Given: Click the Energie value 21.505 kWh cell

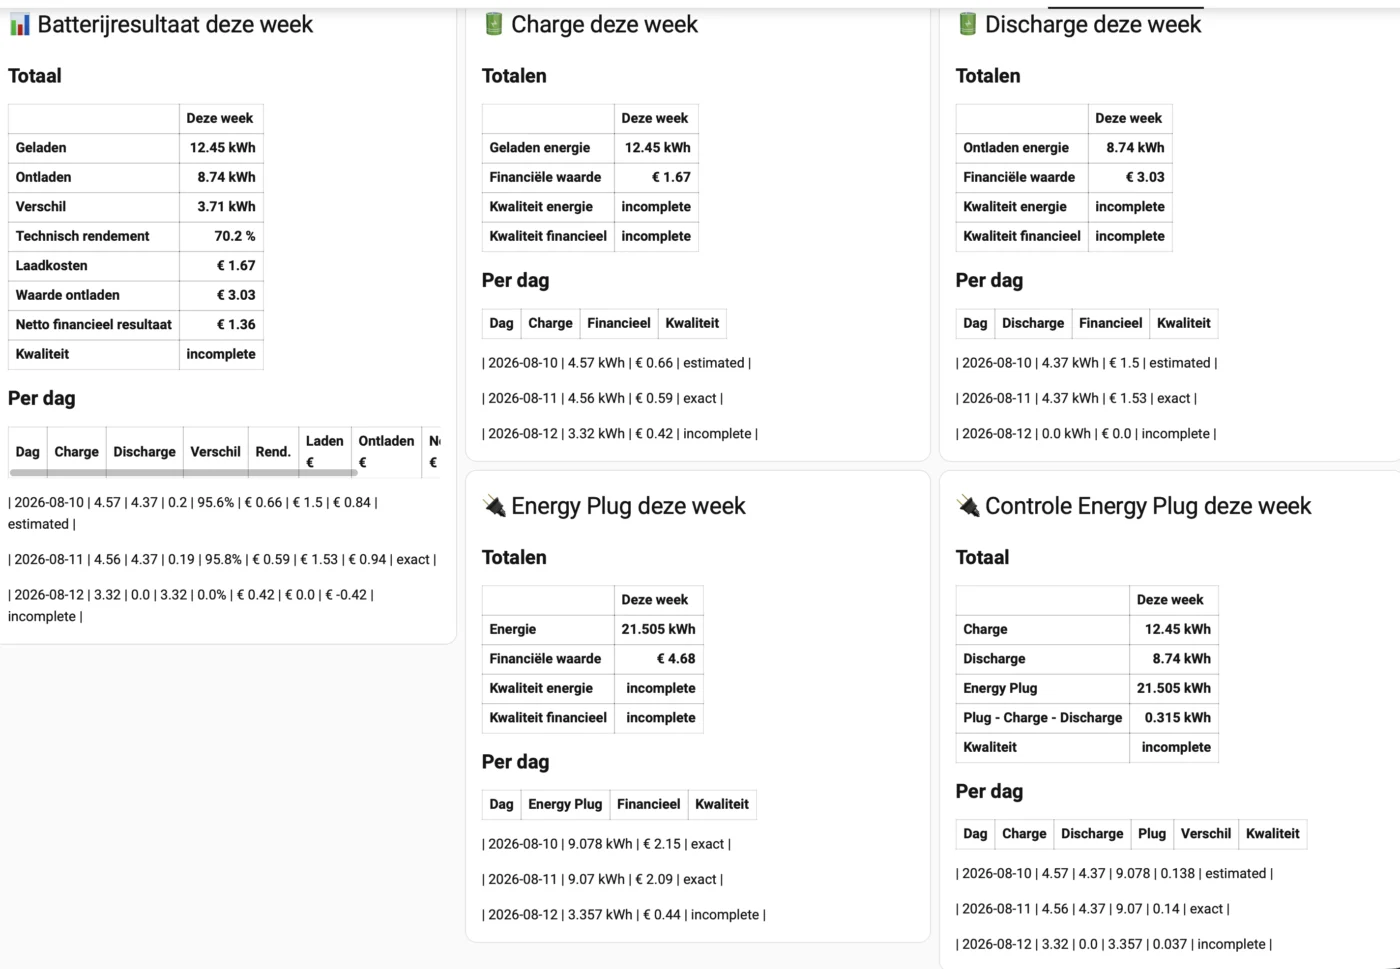Looking at the screenshot, I should [658, 629].
